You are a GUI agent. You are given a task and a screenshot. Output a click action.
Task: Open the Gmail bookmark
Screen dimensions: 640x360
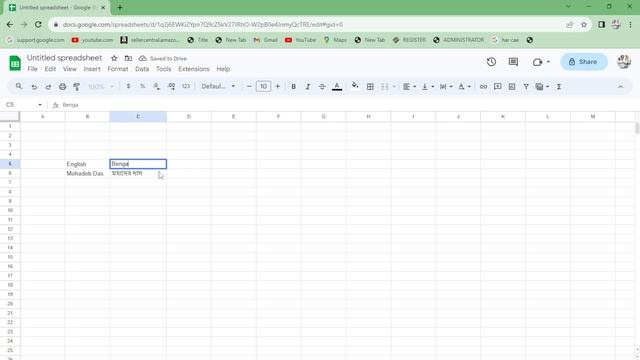265,40
